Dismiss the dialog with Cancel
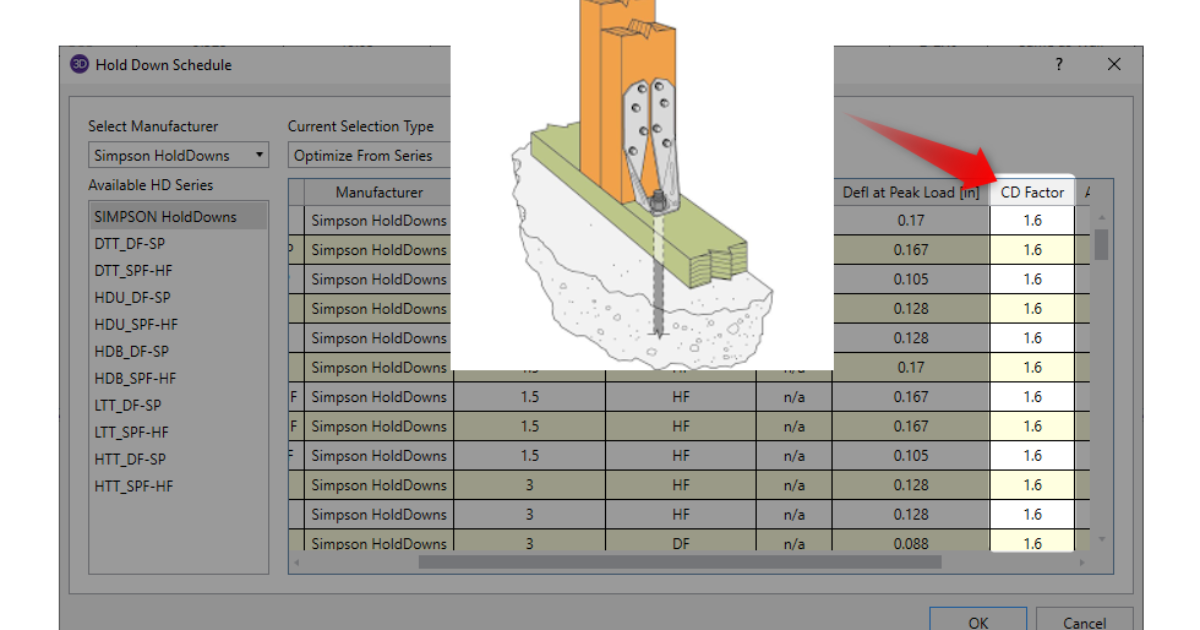1200x630 pixels. 1085,621
